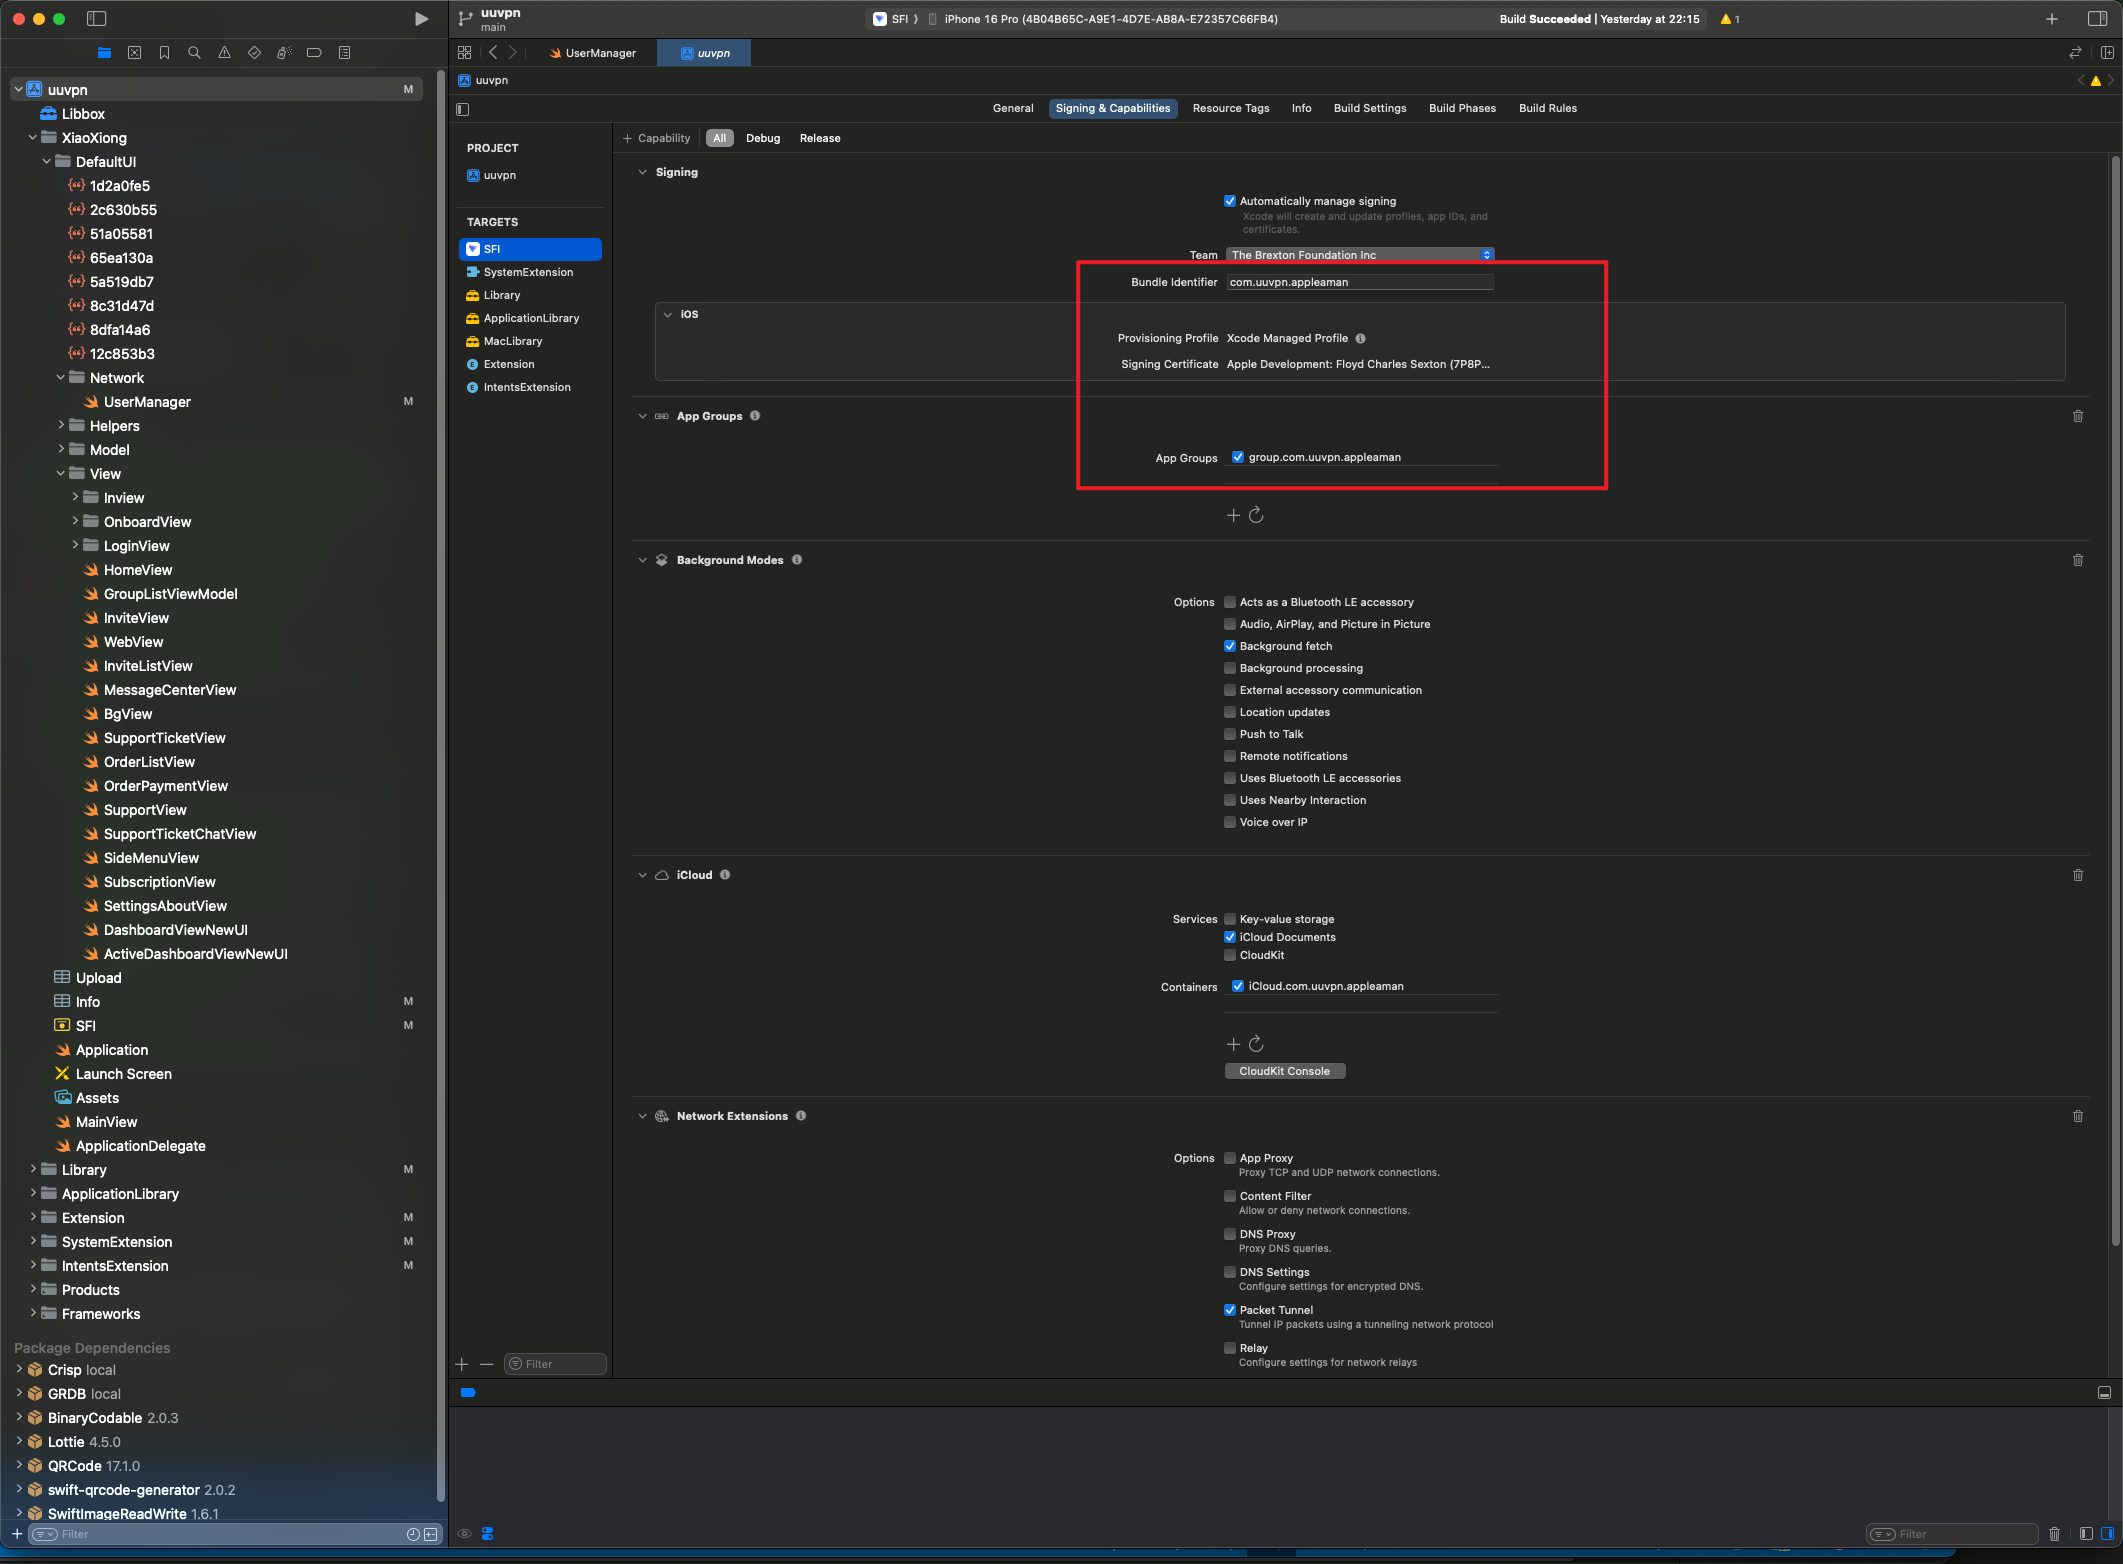Show the Provisioning Profile info icon

click(1361, 338)
